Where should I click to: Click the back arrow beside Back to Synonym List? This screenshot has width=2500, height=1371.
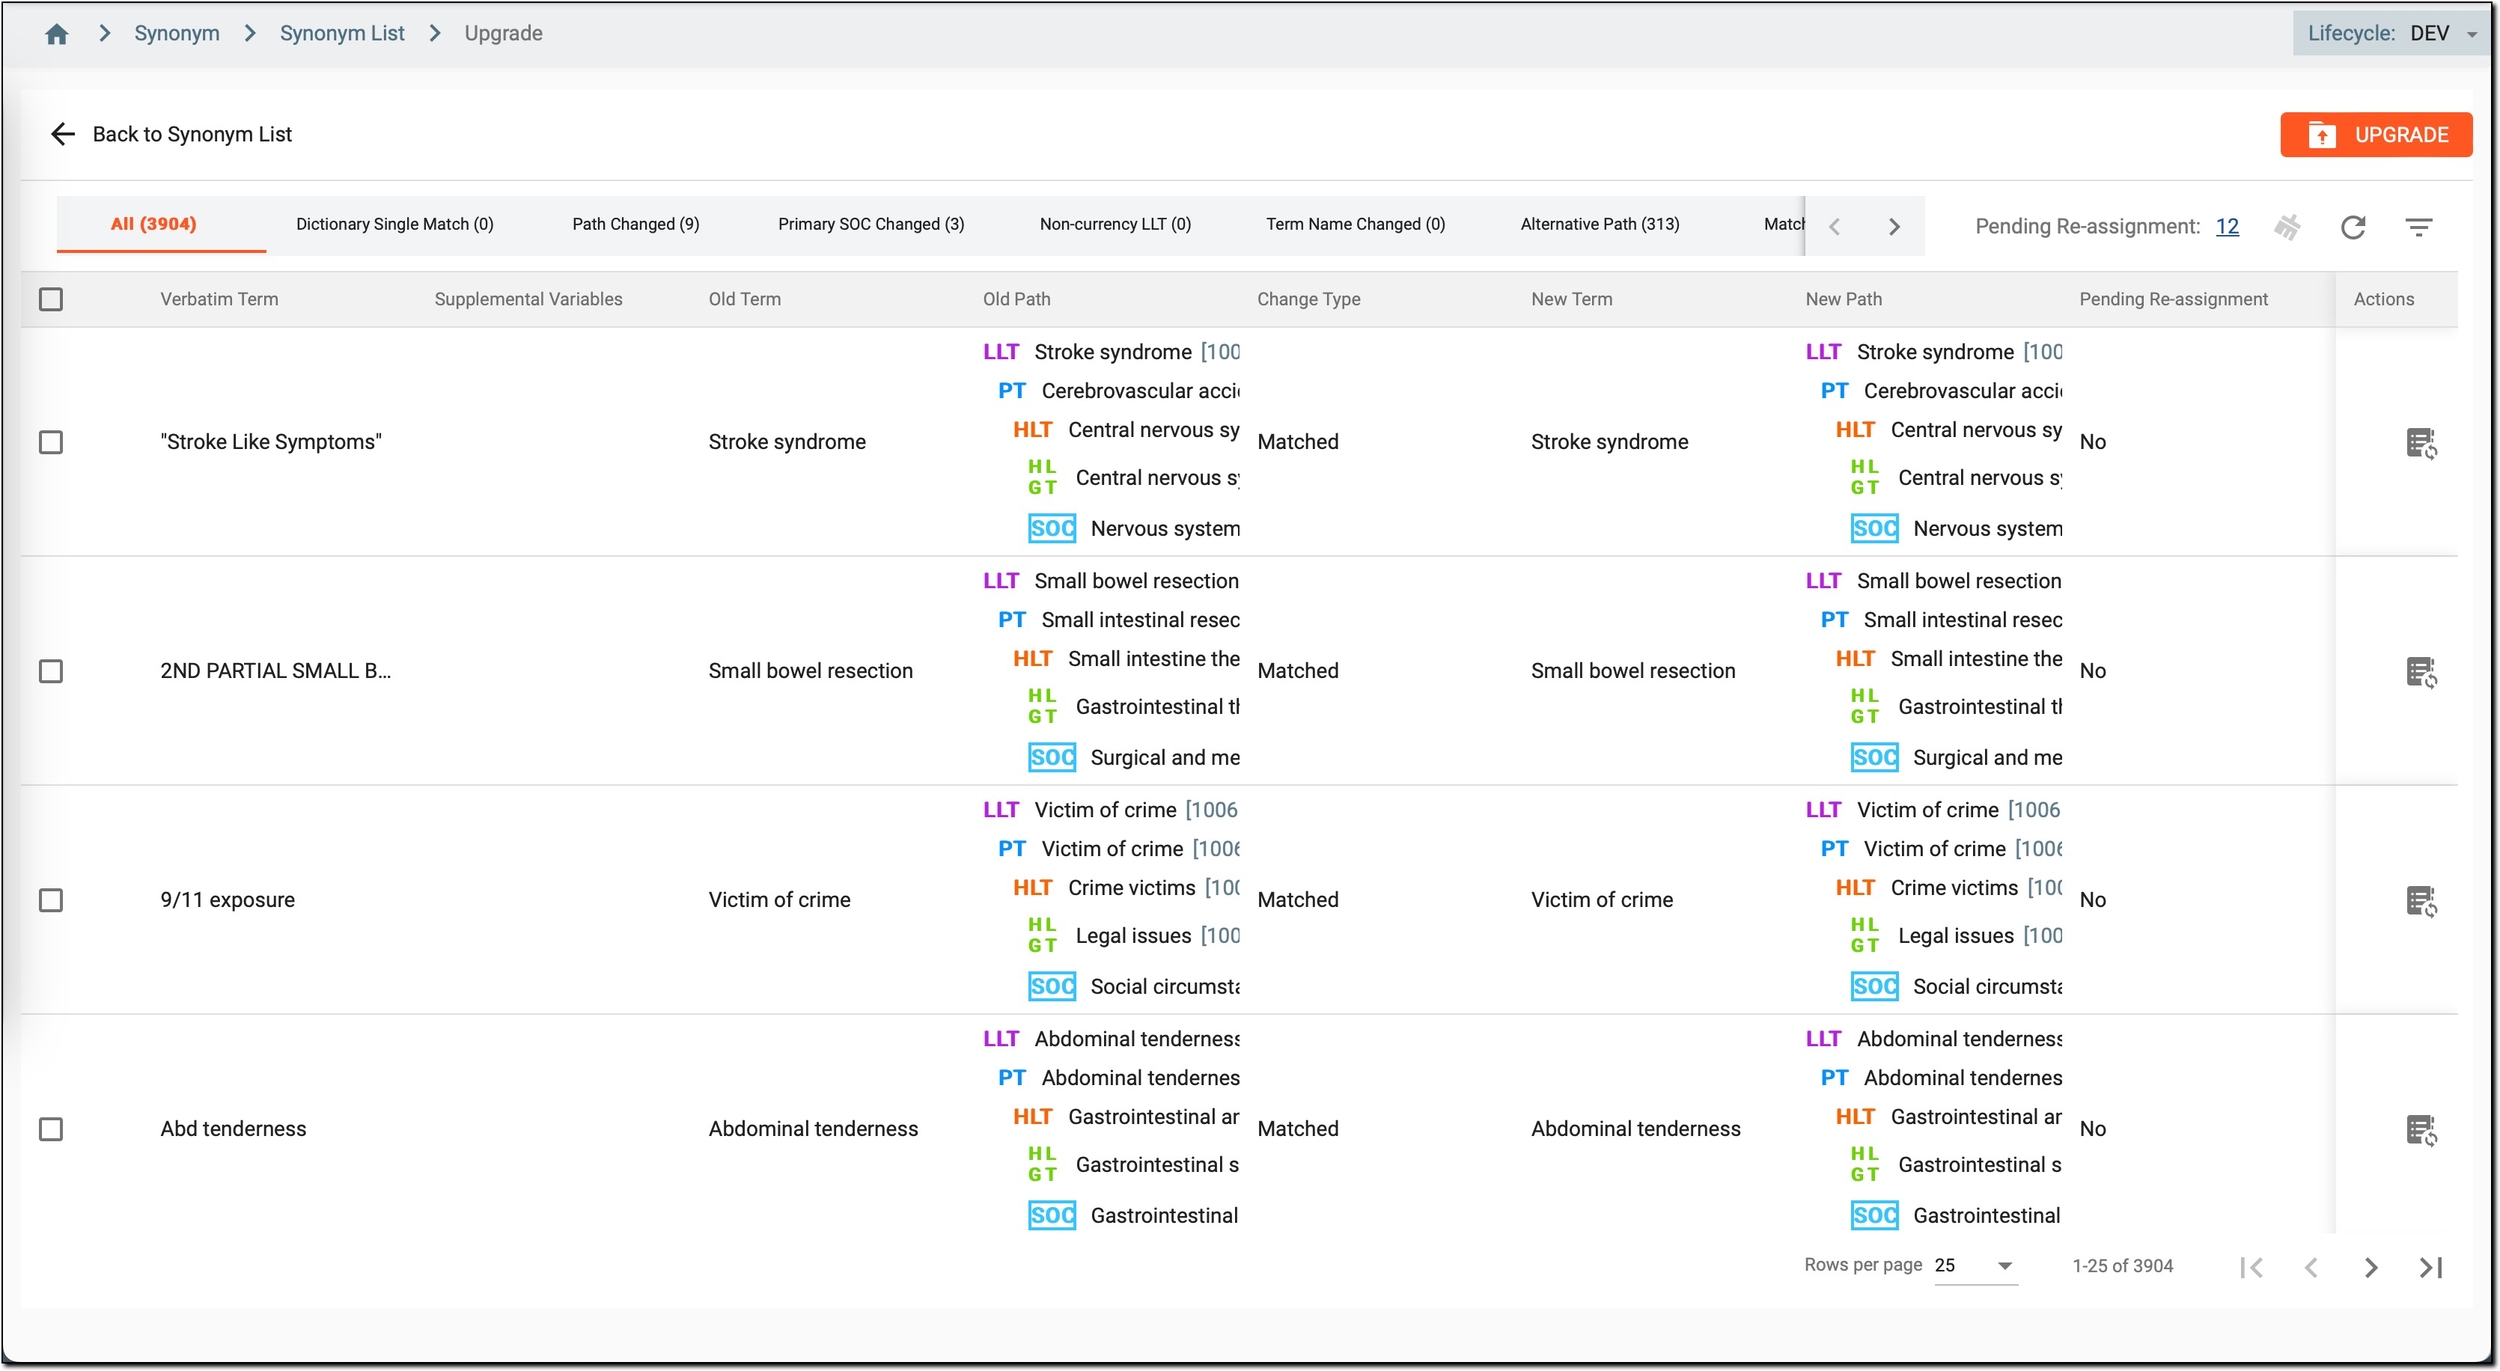tap(63, 134)
